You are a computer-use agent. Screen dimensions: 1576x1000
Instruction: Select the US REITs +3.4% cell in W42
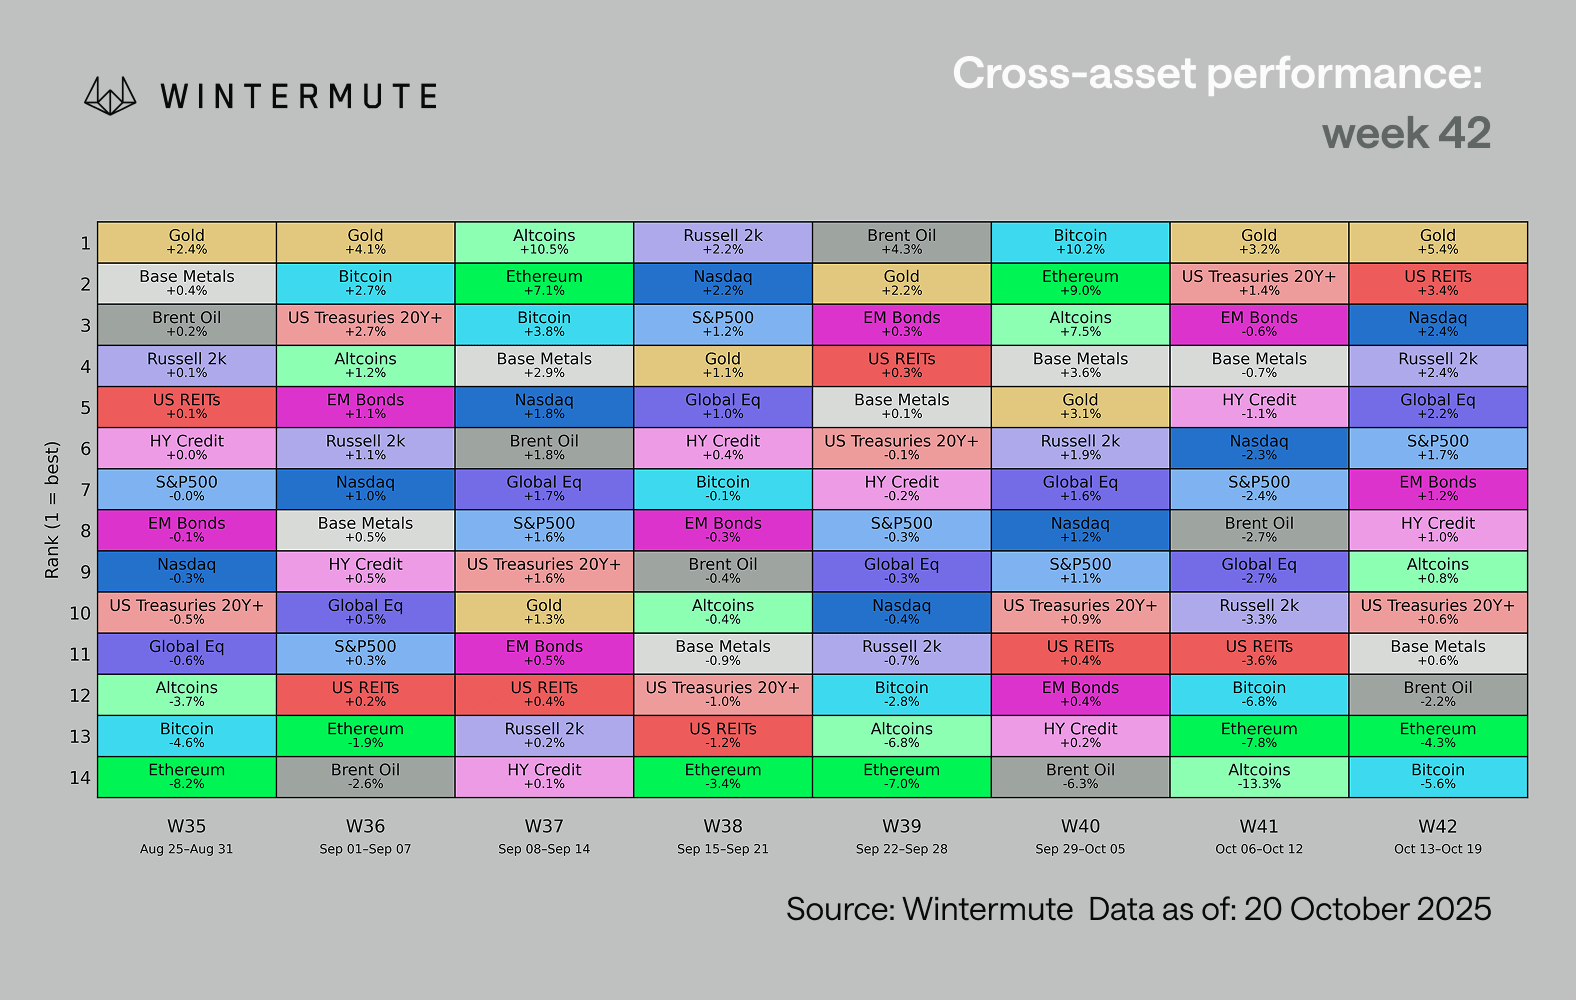tap(1438, 283)
